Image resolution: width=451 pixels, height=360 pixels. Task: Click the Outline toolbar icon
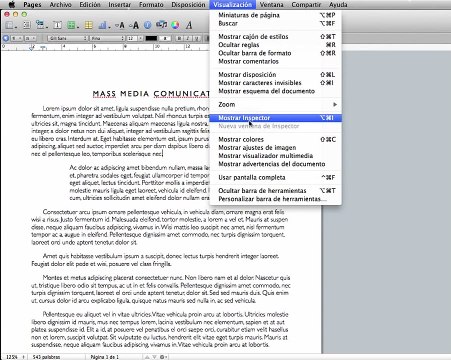click(27, 25)
